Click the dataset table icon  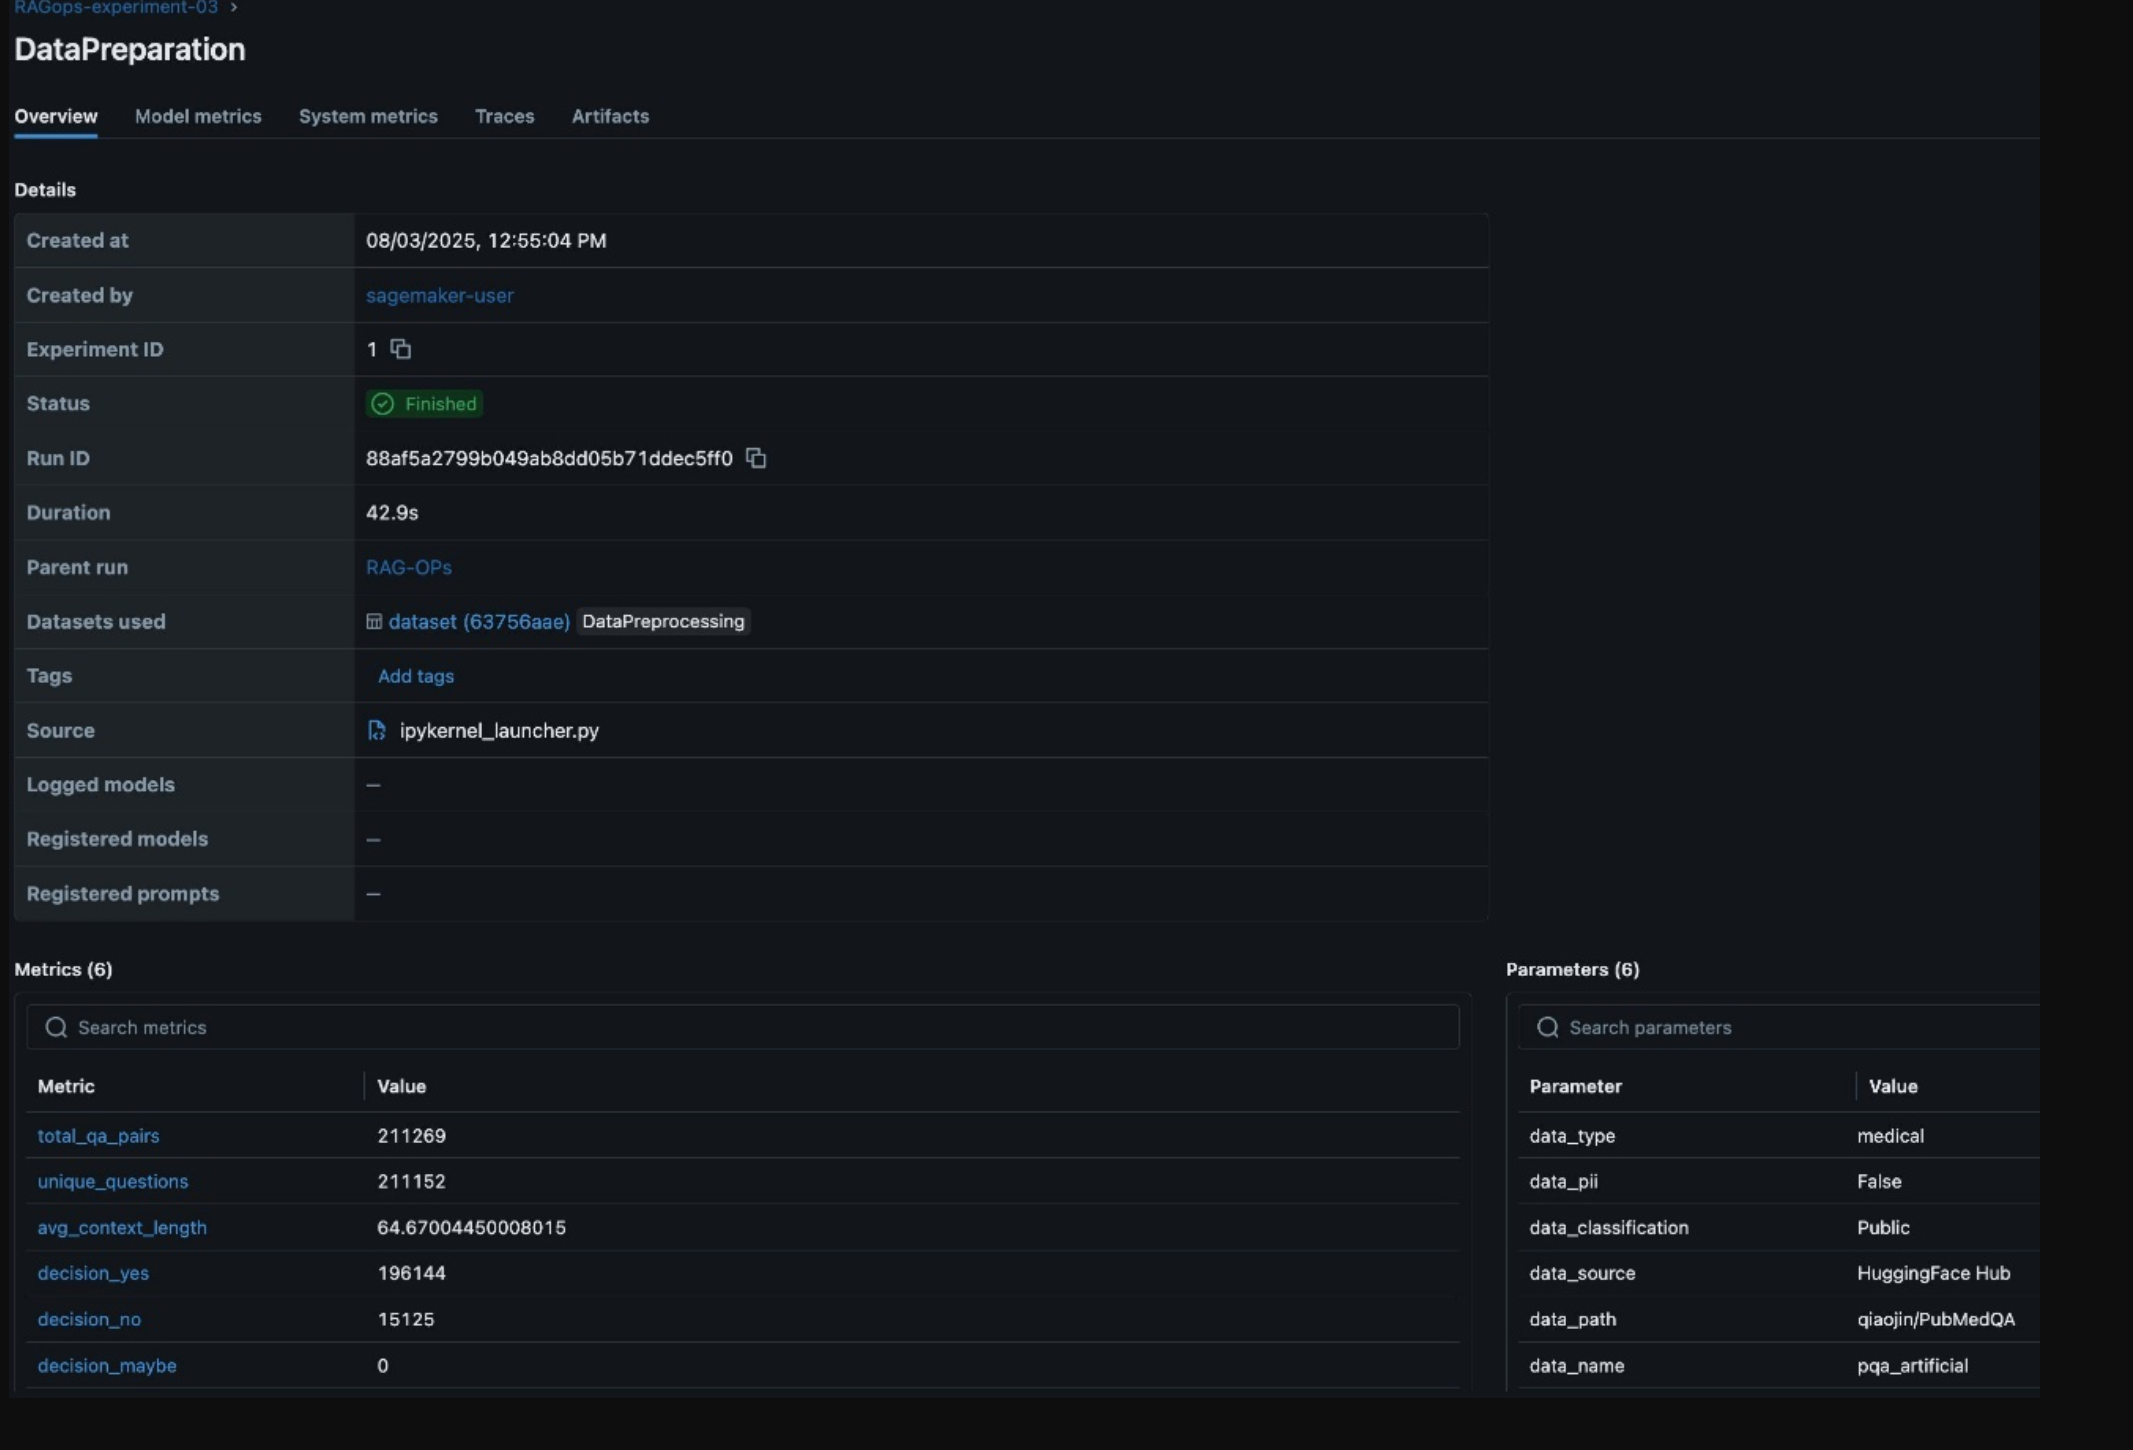[x=374, y=621]
